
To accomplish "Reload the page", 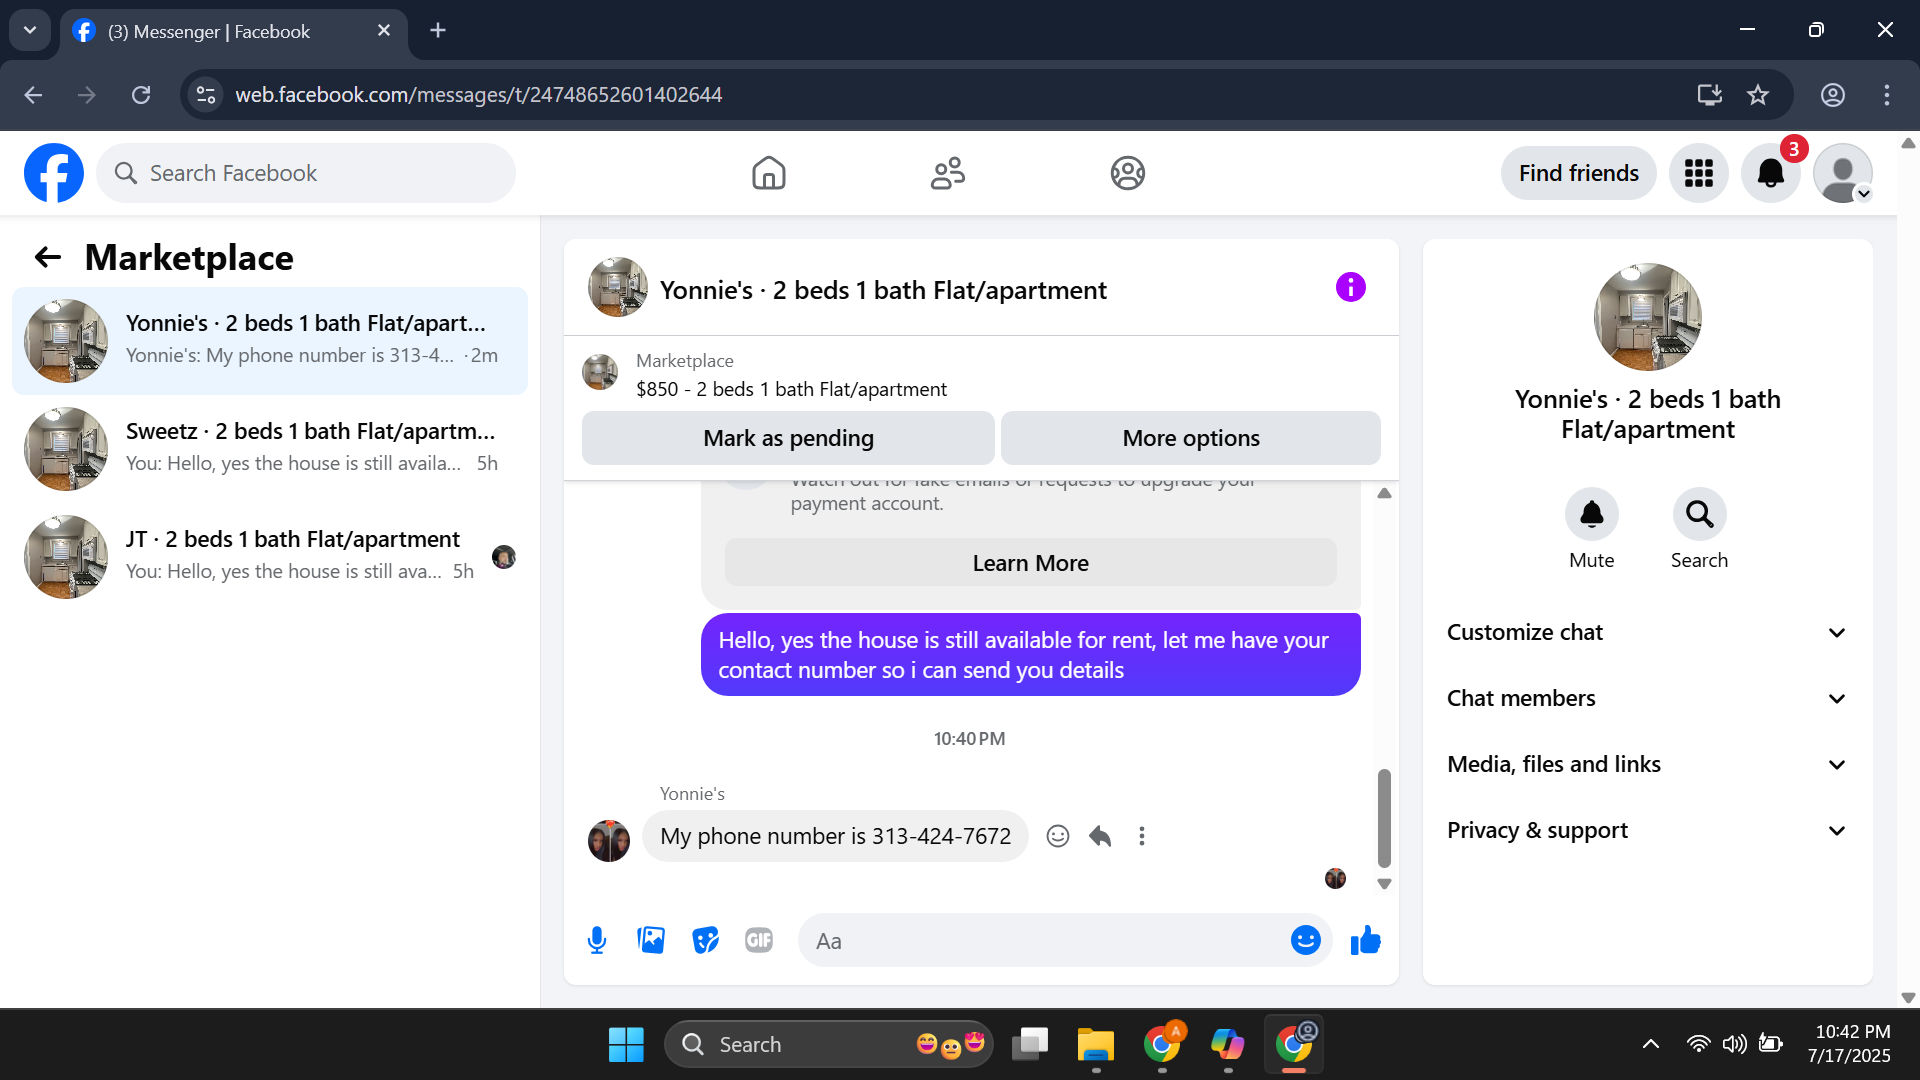I will click(141, 95).
